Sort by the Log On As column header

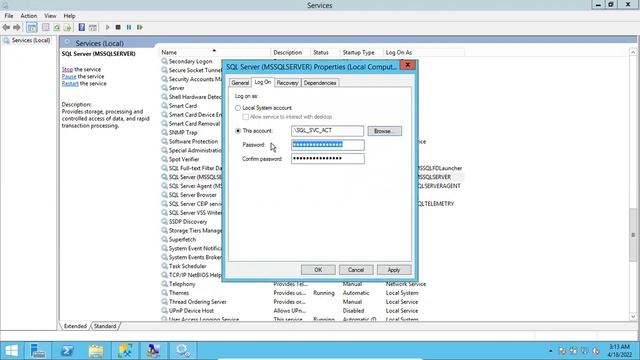pyautogui.click(x=423, y=52)
